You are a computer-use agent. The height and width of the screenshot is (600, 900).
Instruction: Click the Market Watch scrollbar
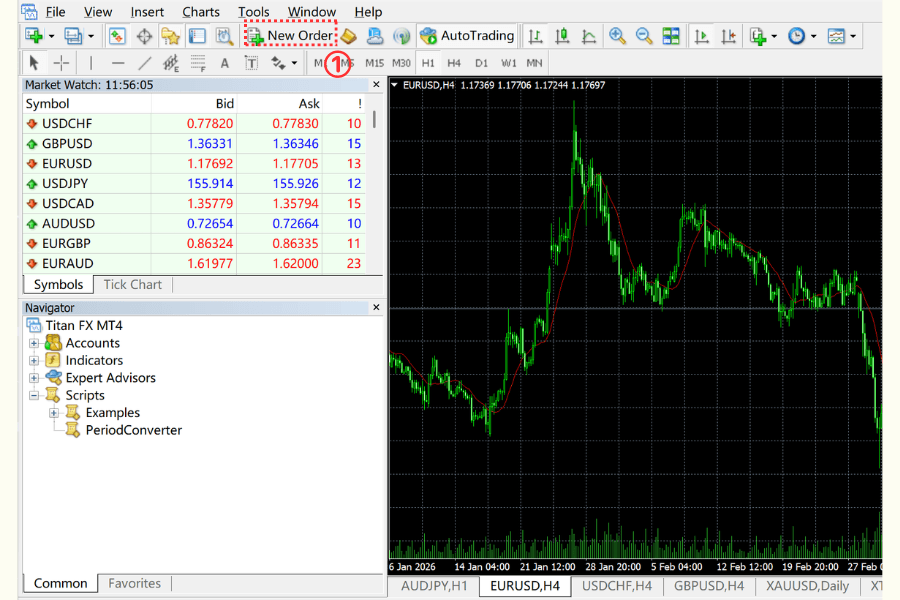click(x=374, y=119)
